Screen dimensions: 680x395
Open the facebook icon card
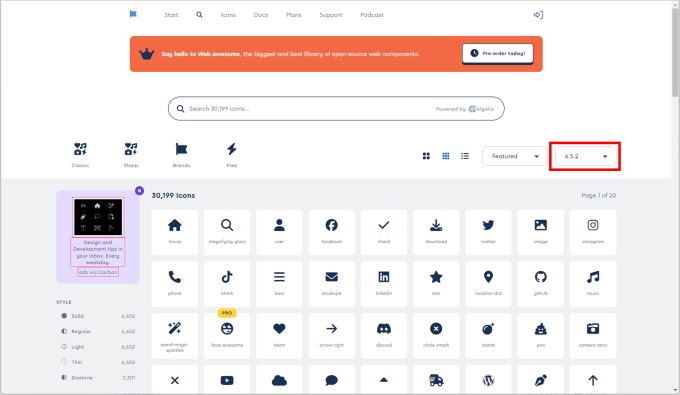pyautogui.click(x=331, y=232)
